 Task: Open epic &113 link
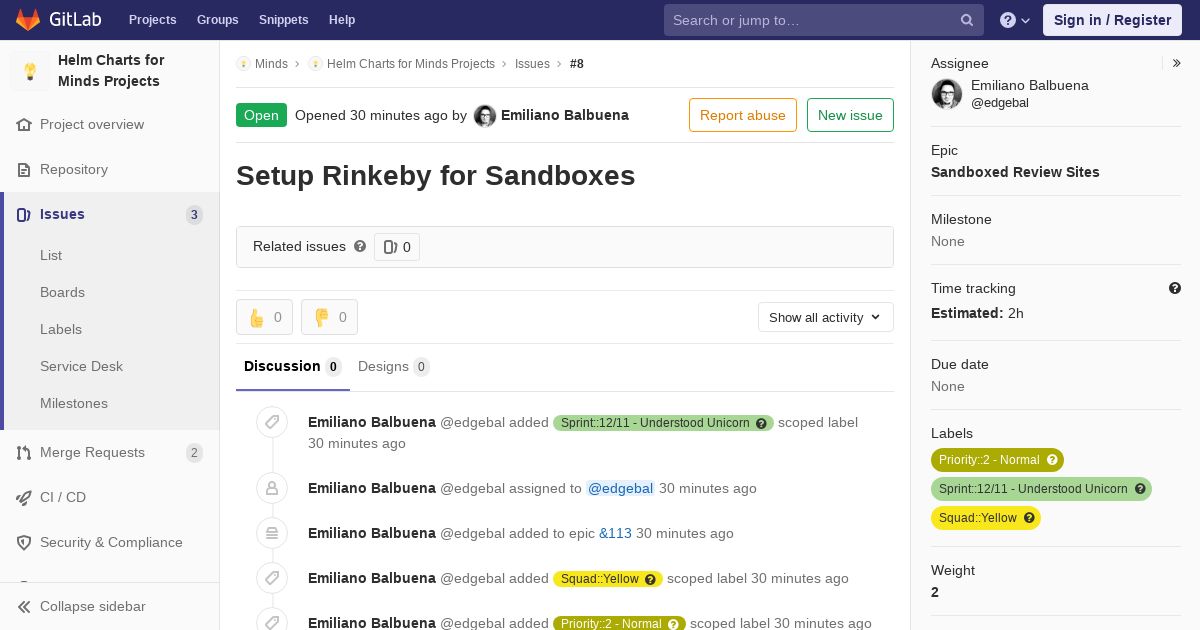(x=615, y=534)
